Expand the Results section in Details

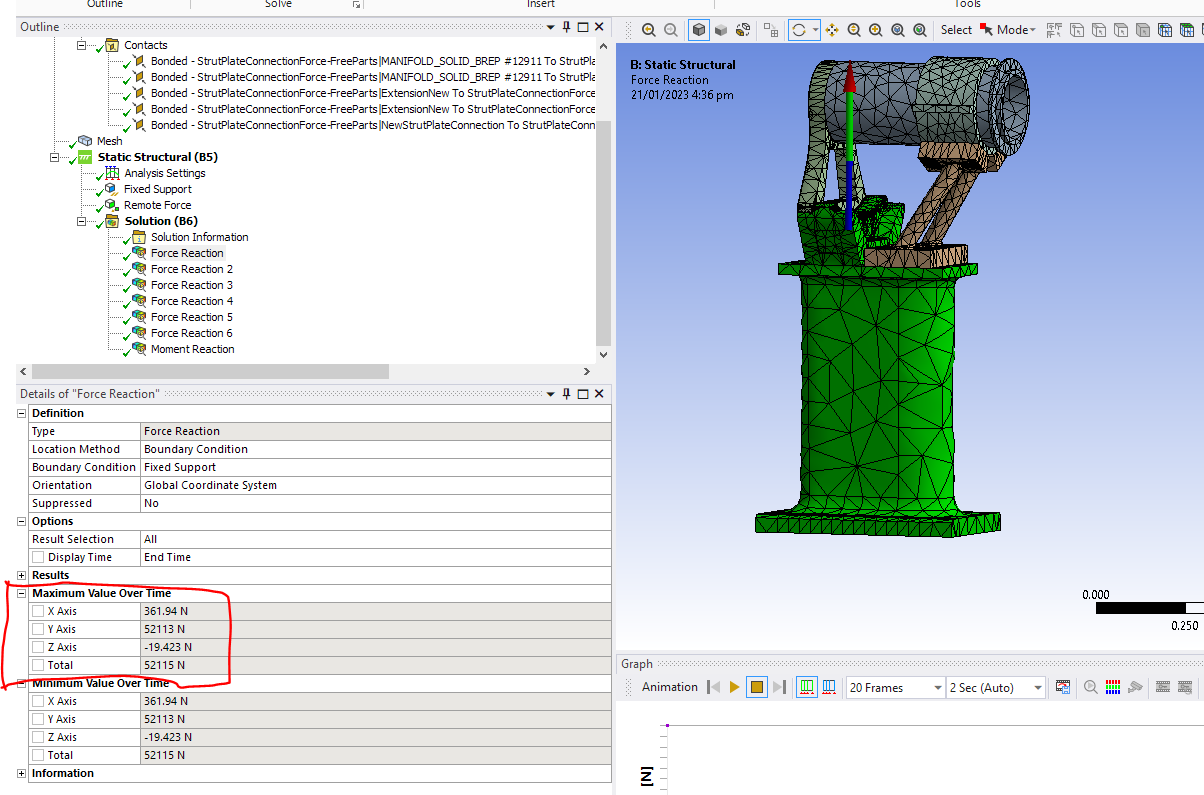pyautogui.click(x=22, y=575)
